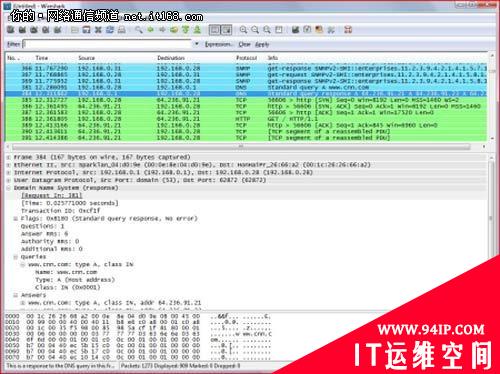
Task: Sort packets by the No. column
Action: pyautogui.click(x=13, y=58)
